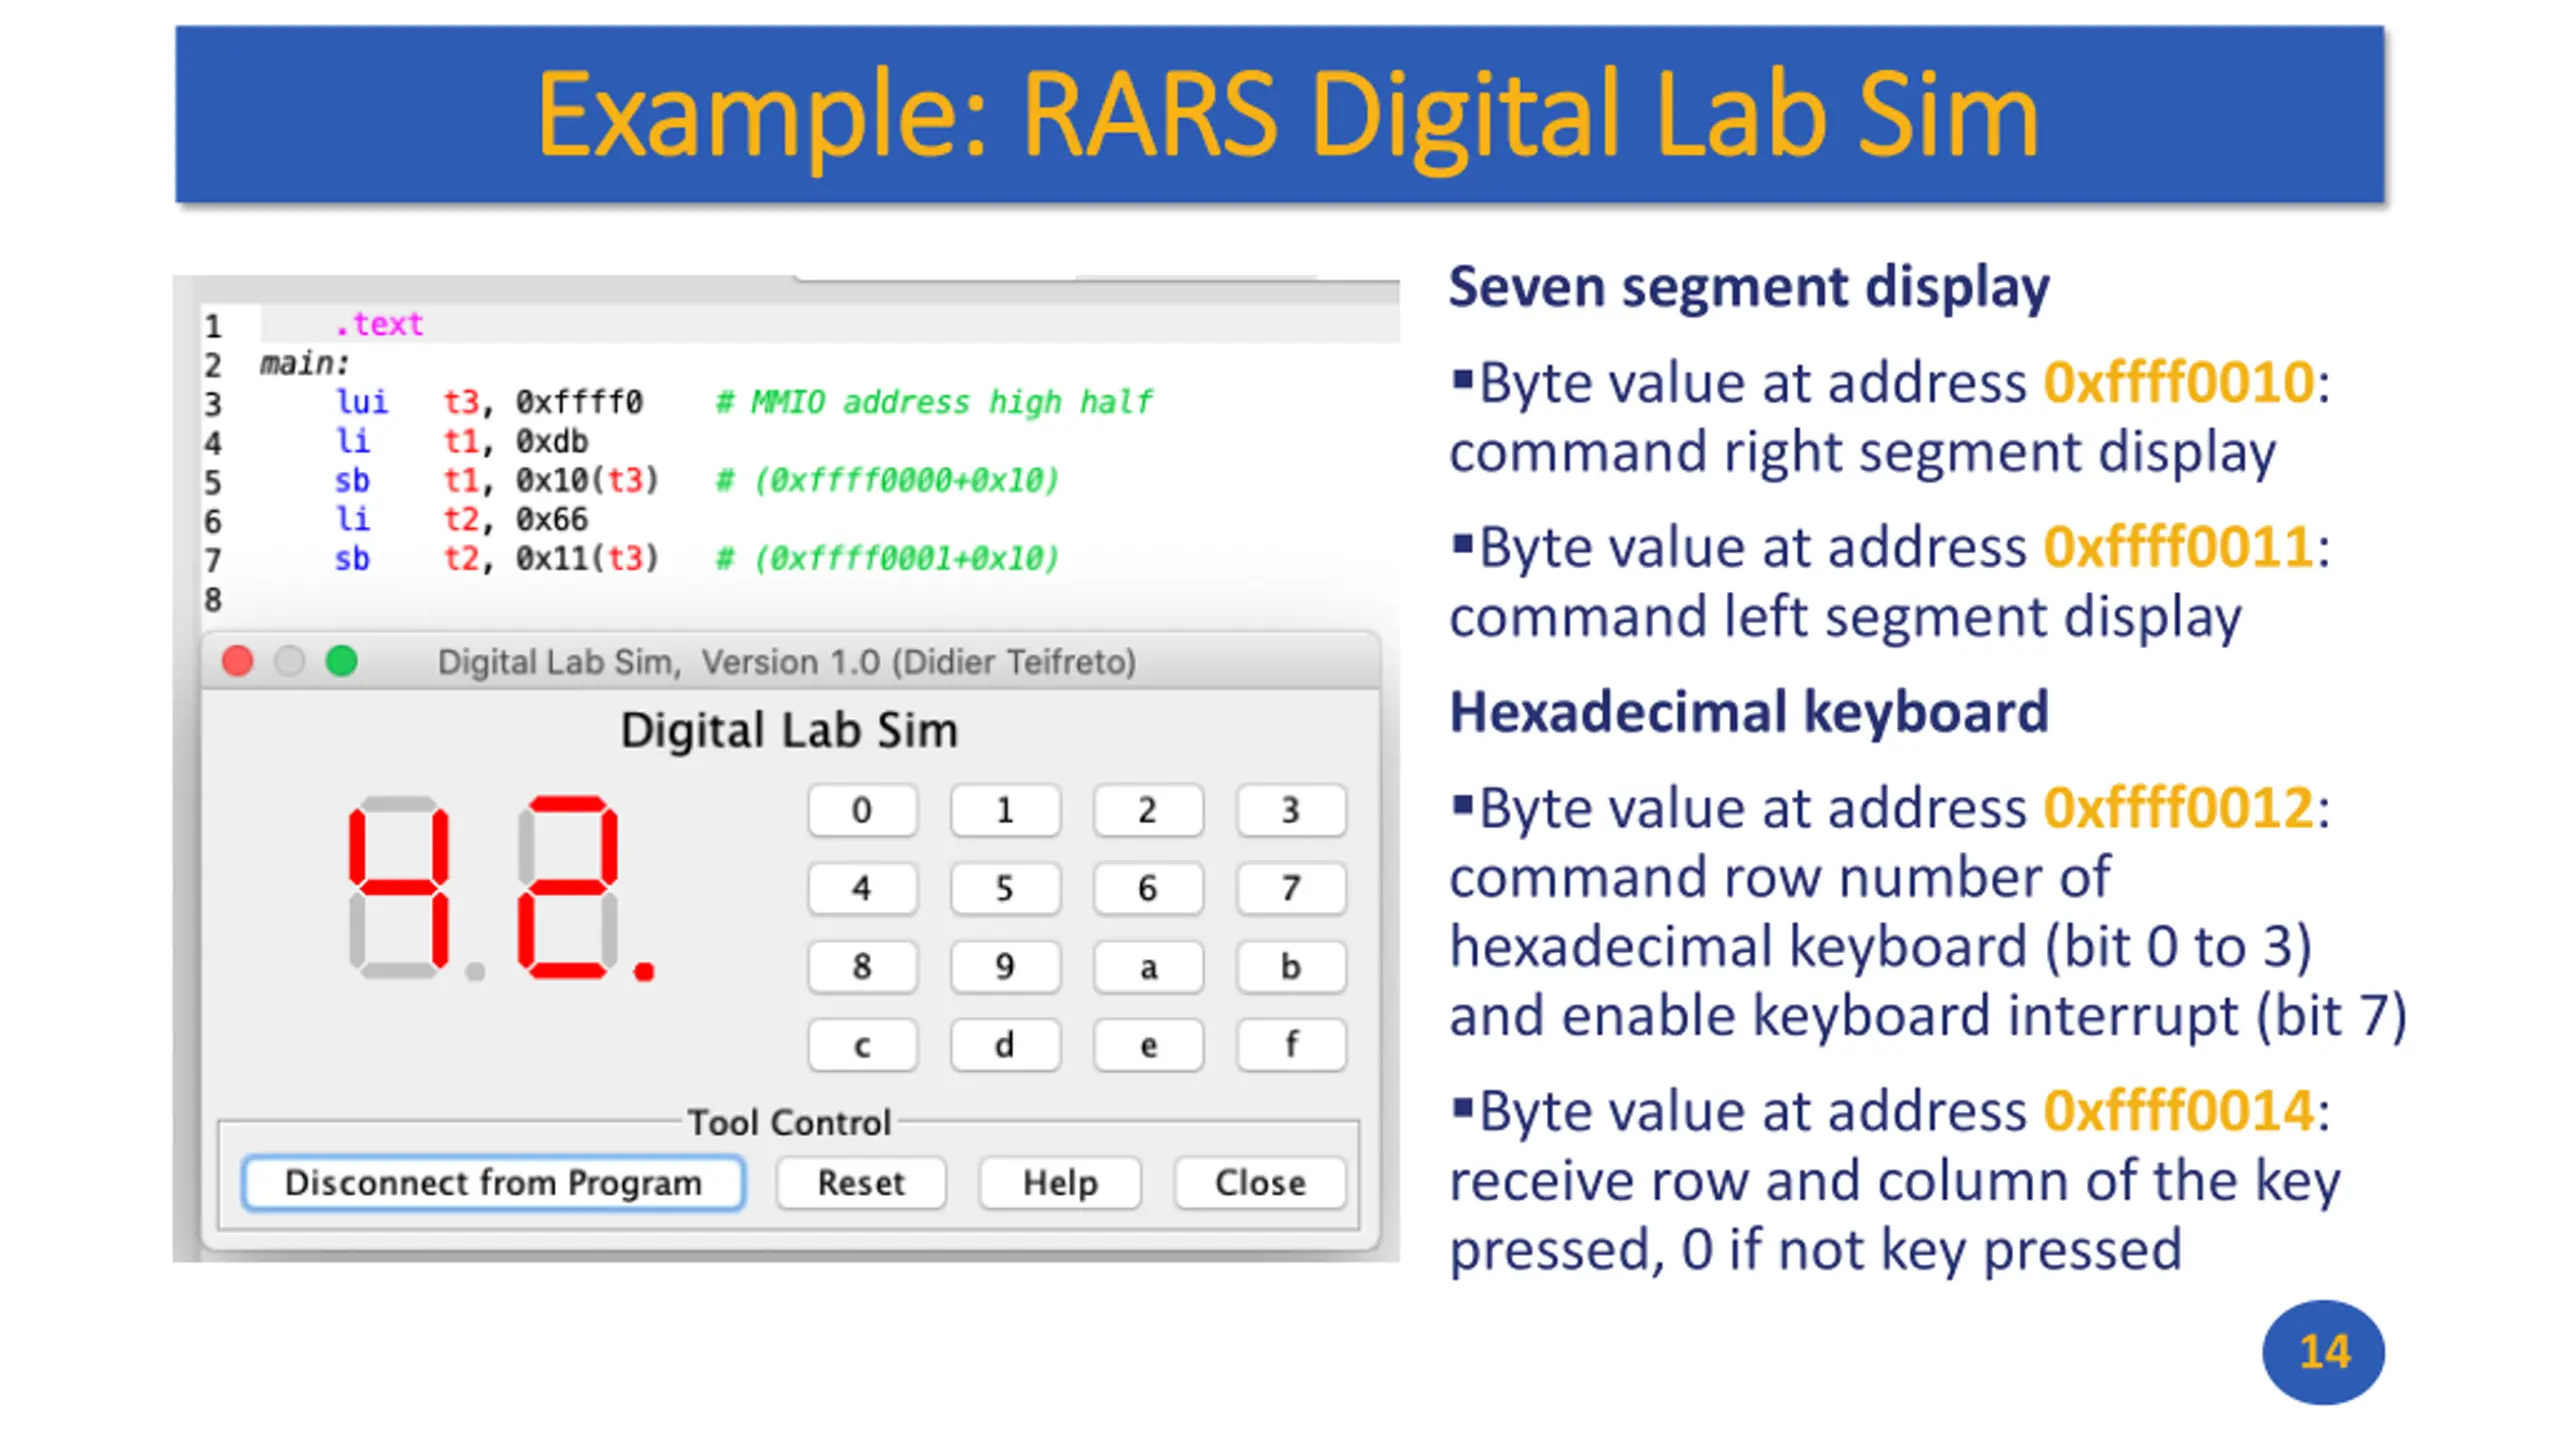Click the gray minimize window dot
Image resolution: width=2560 pixels, height=1440 pixels.
289,661
